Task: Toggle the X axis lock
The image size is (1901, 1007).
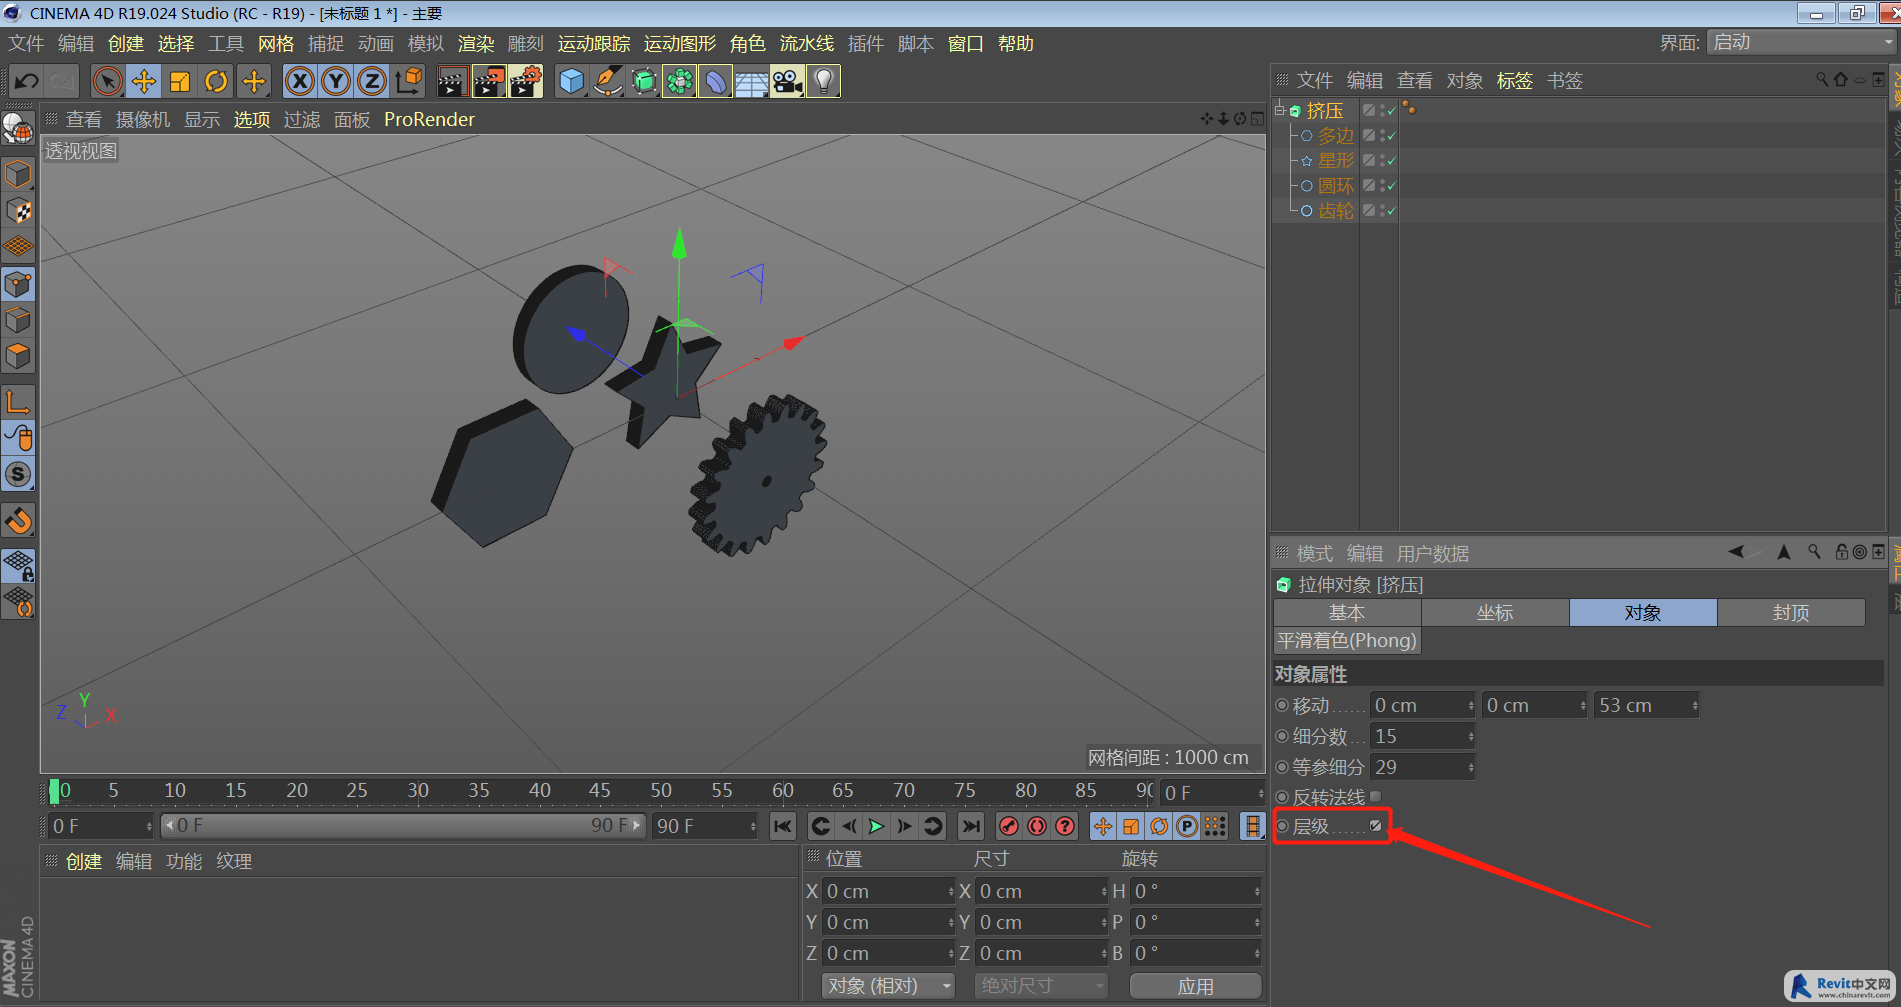Action: click(x=299, y=81)
